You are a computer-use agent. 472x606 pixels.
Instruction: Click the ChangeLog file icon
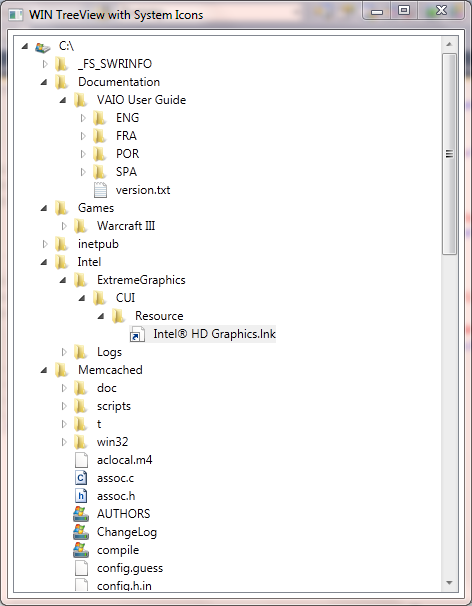pos(81,532)
